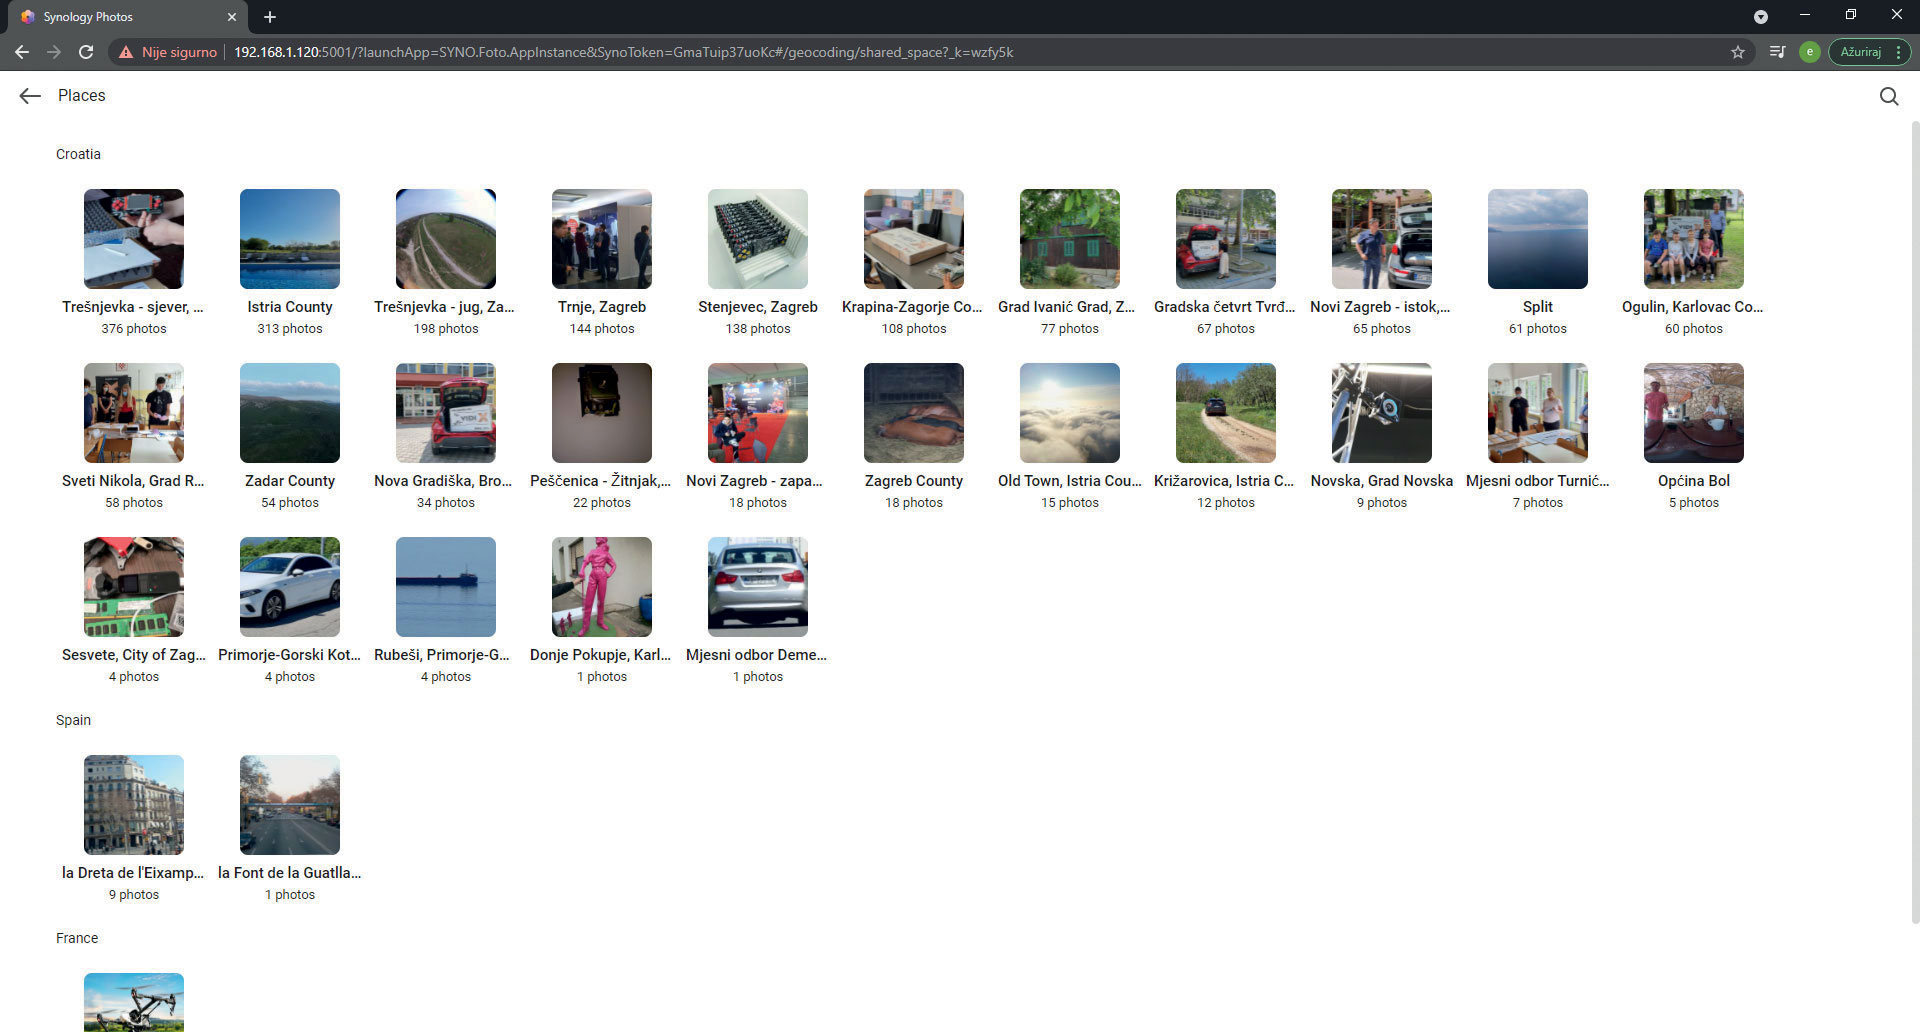Open la Dreta de l'Eixample thumbnail
Image resolution: width=1920 pixels, height=1032 pixels.
(x=134, y=805)
